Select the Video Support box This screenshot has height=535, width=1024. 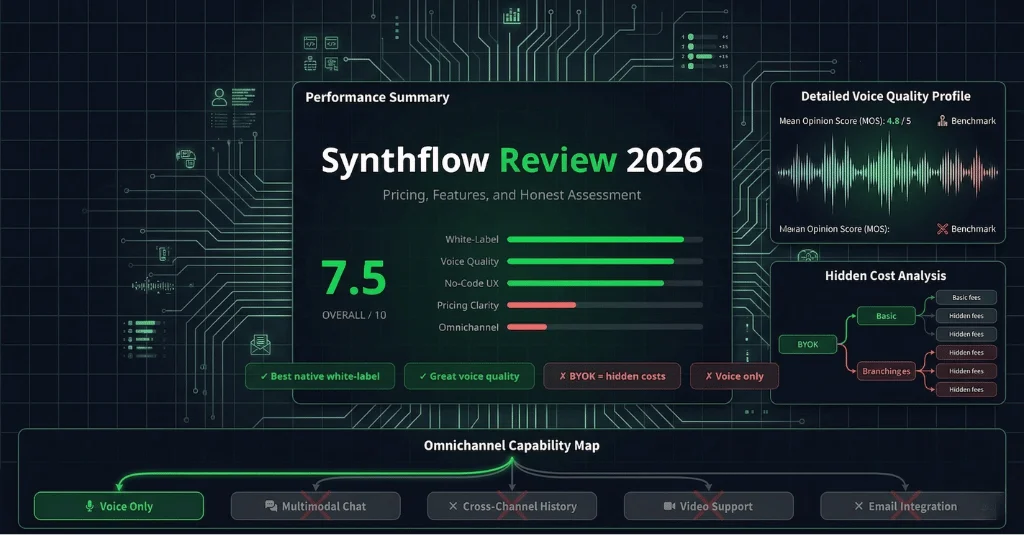click(x=709, y=506)
